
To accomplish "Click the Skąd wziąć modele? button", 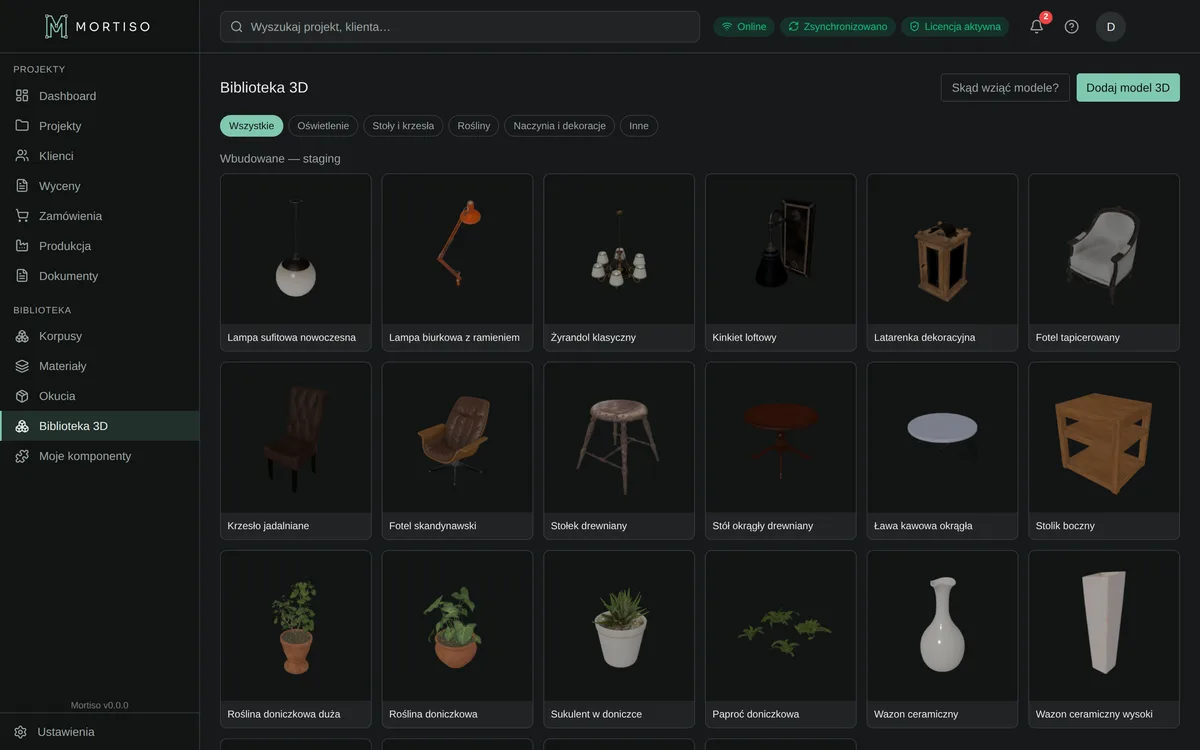I will click(1005, 88).
